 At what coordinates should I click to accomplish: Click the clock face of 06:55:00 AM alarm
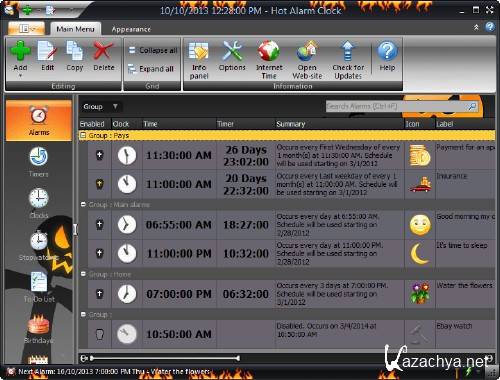(x=127, y=225)
